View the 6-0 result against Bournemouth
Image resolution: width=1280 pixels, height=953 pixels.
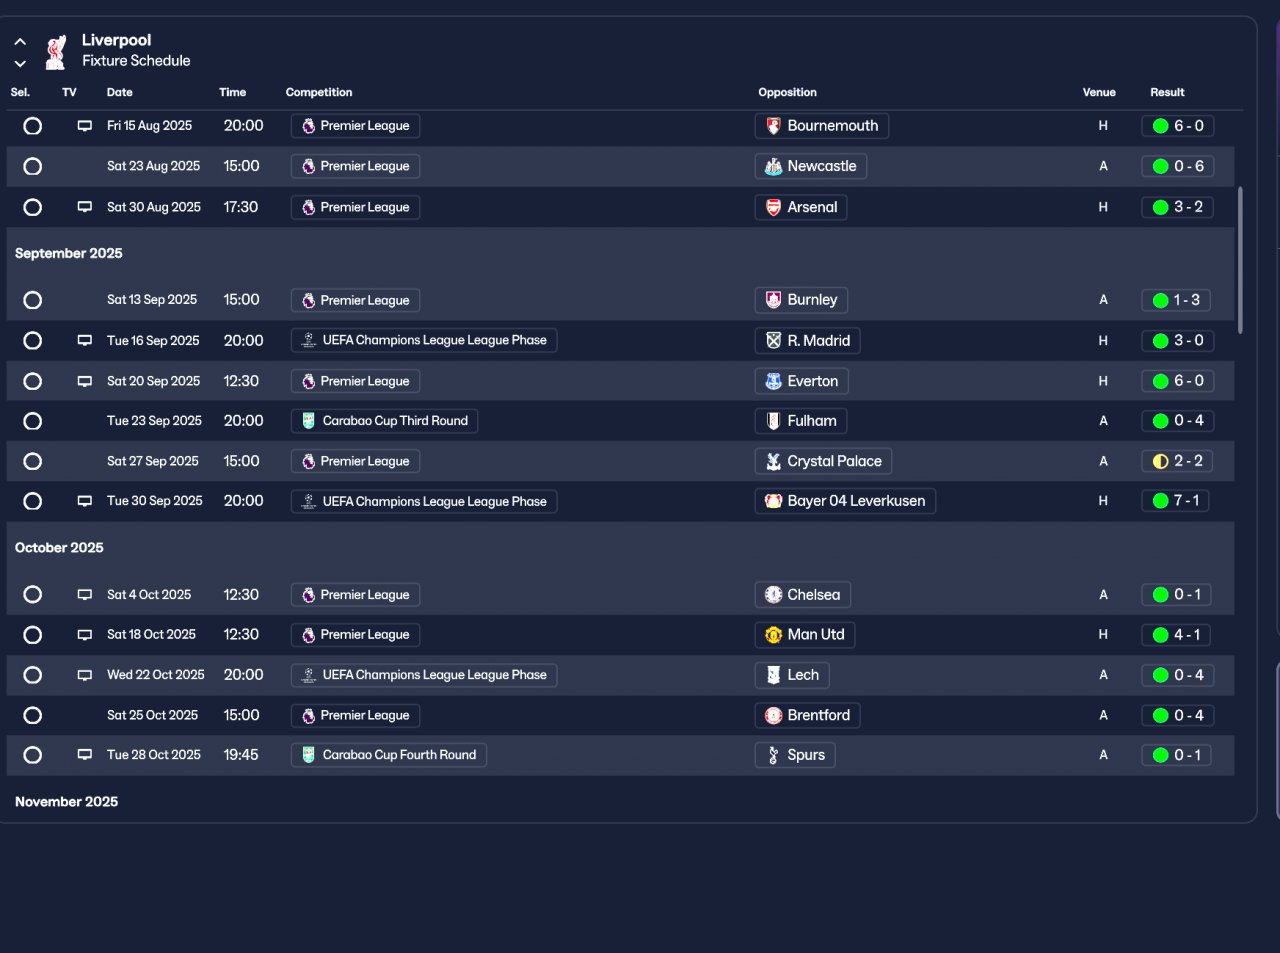pyautogui.click(x=1178, y=126)
